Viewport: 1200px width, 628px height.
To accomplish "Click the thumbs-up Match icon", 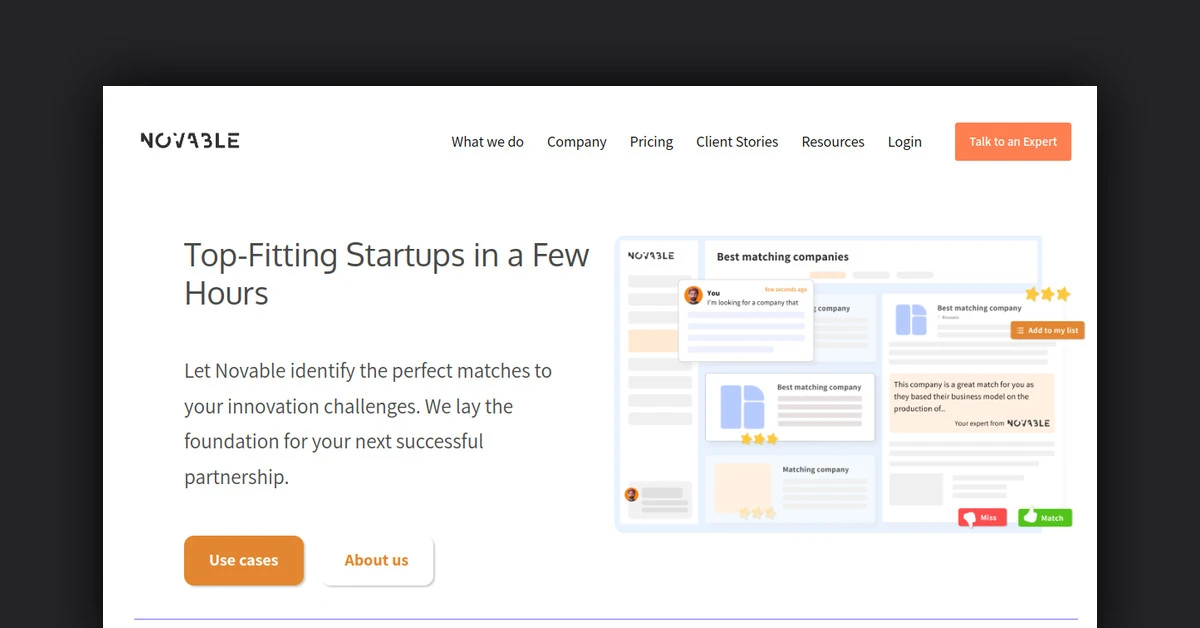I will pos(1029,517).
